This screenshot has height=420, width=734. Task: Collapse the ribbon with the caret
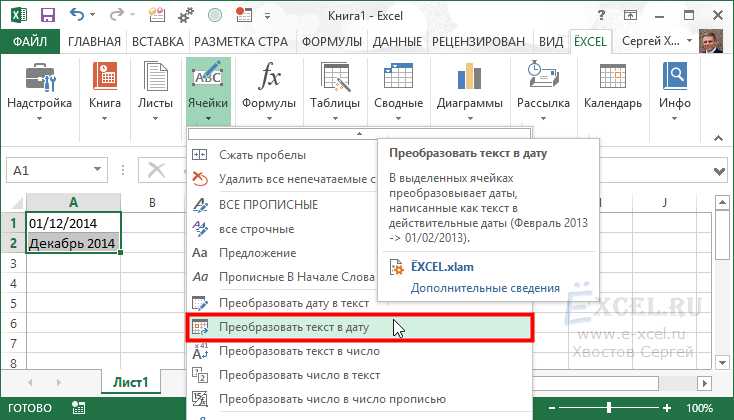719,138
